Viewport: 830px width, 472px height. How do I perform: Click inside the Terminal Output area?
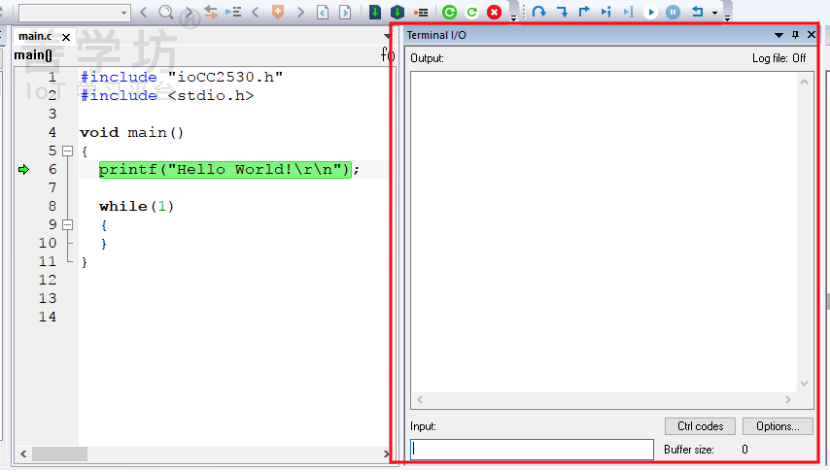point(604,232)
